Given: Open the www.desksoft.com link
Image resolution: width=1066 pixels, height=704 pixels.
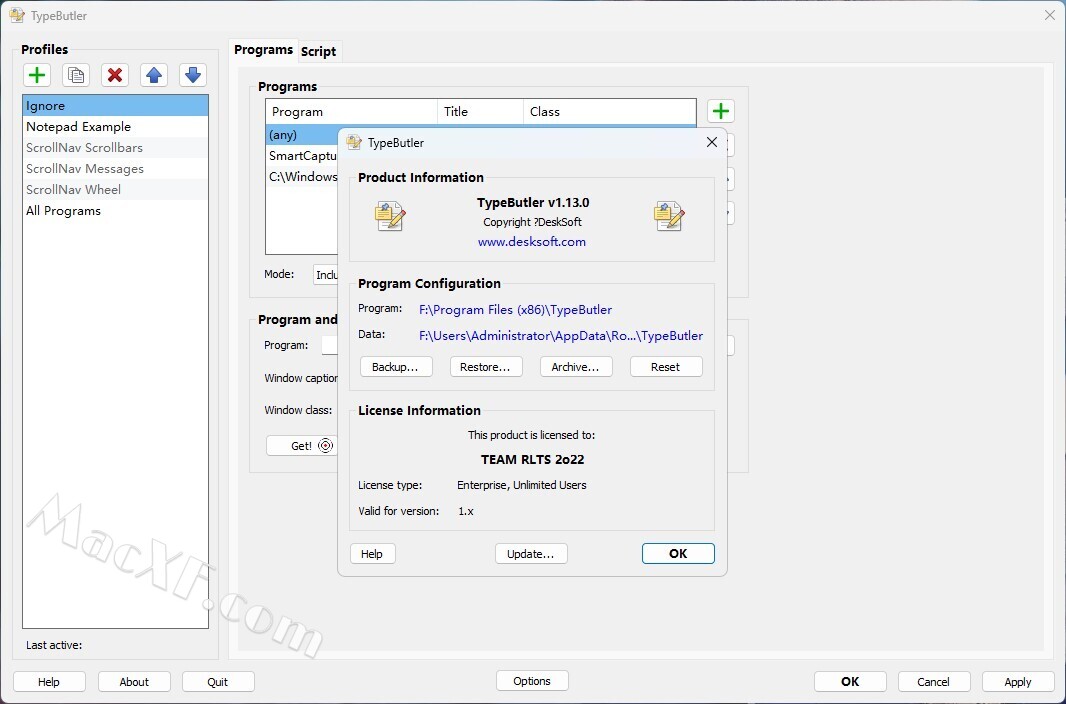Looking at the screenshot, I should coord(532,242).
